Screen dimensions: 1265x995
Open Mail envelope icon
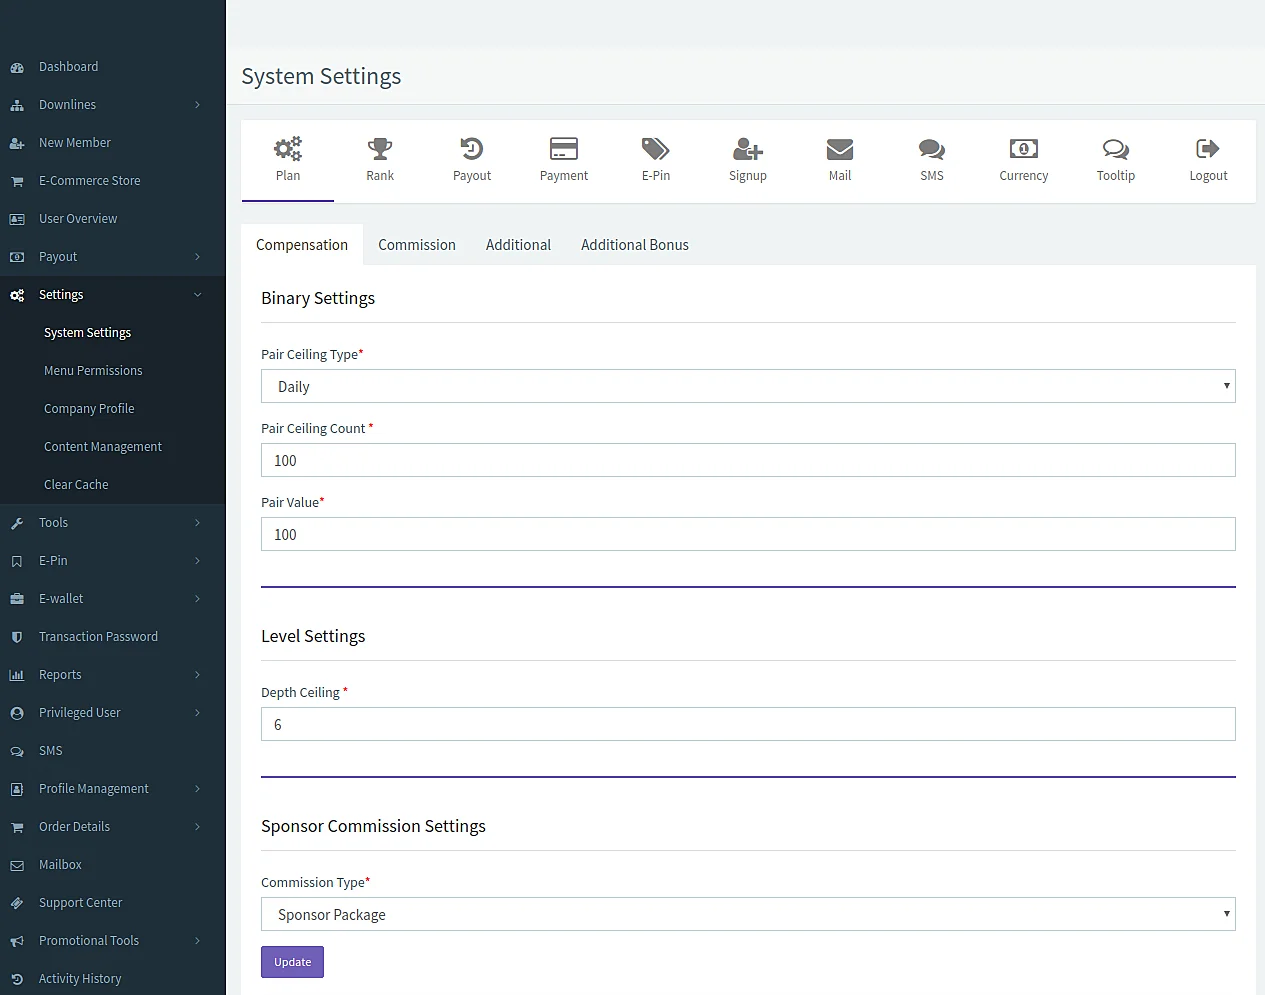click(840, 149)
